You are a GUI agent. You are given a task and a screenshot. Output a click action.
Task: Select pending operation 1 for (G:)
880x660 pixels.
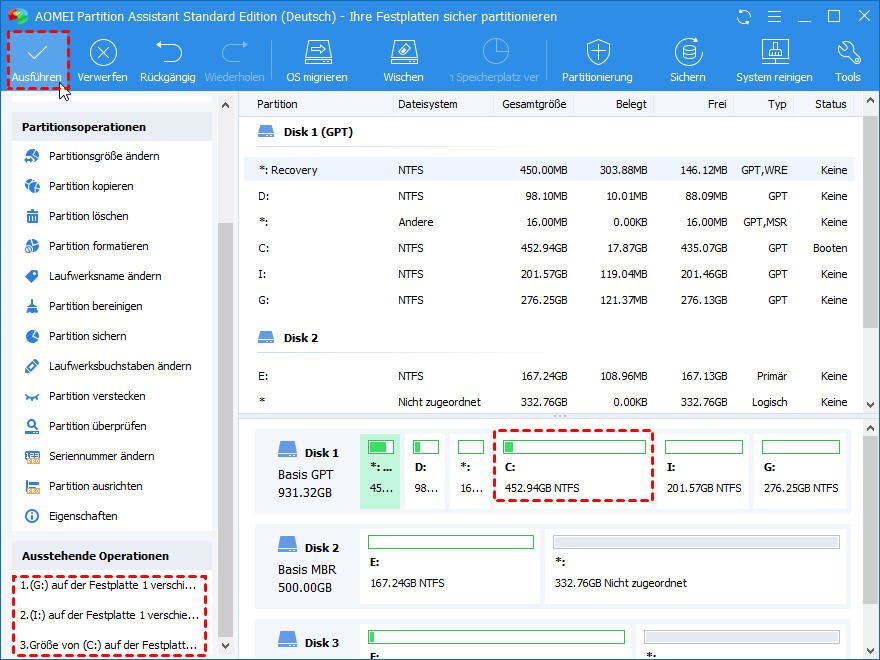click(x=109, y=585)
